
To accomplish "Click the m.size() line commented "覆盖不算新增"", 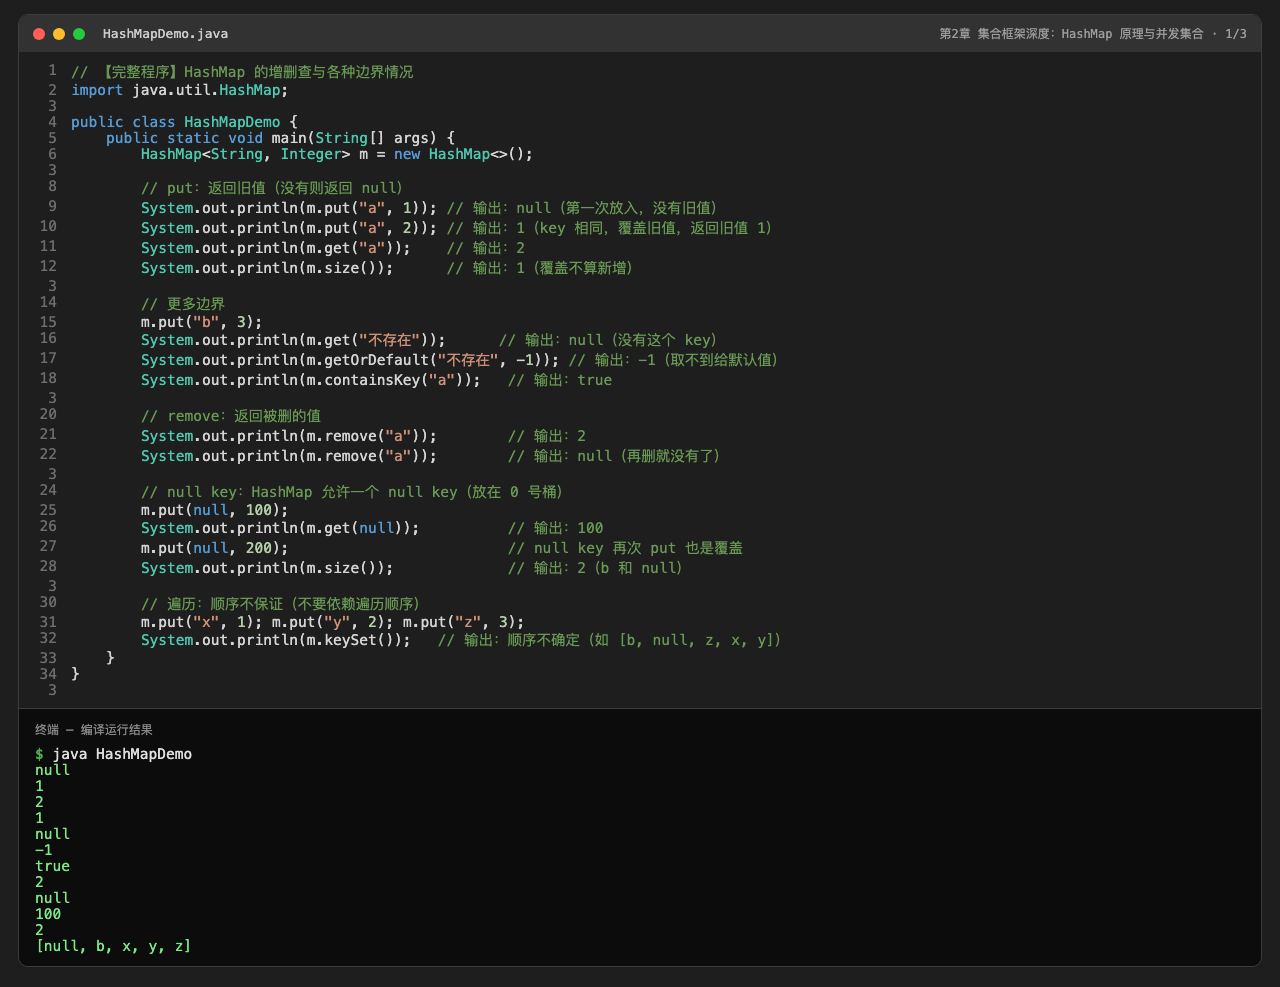I will tap(387, 268).
